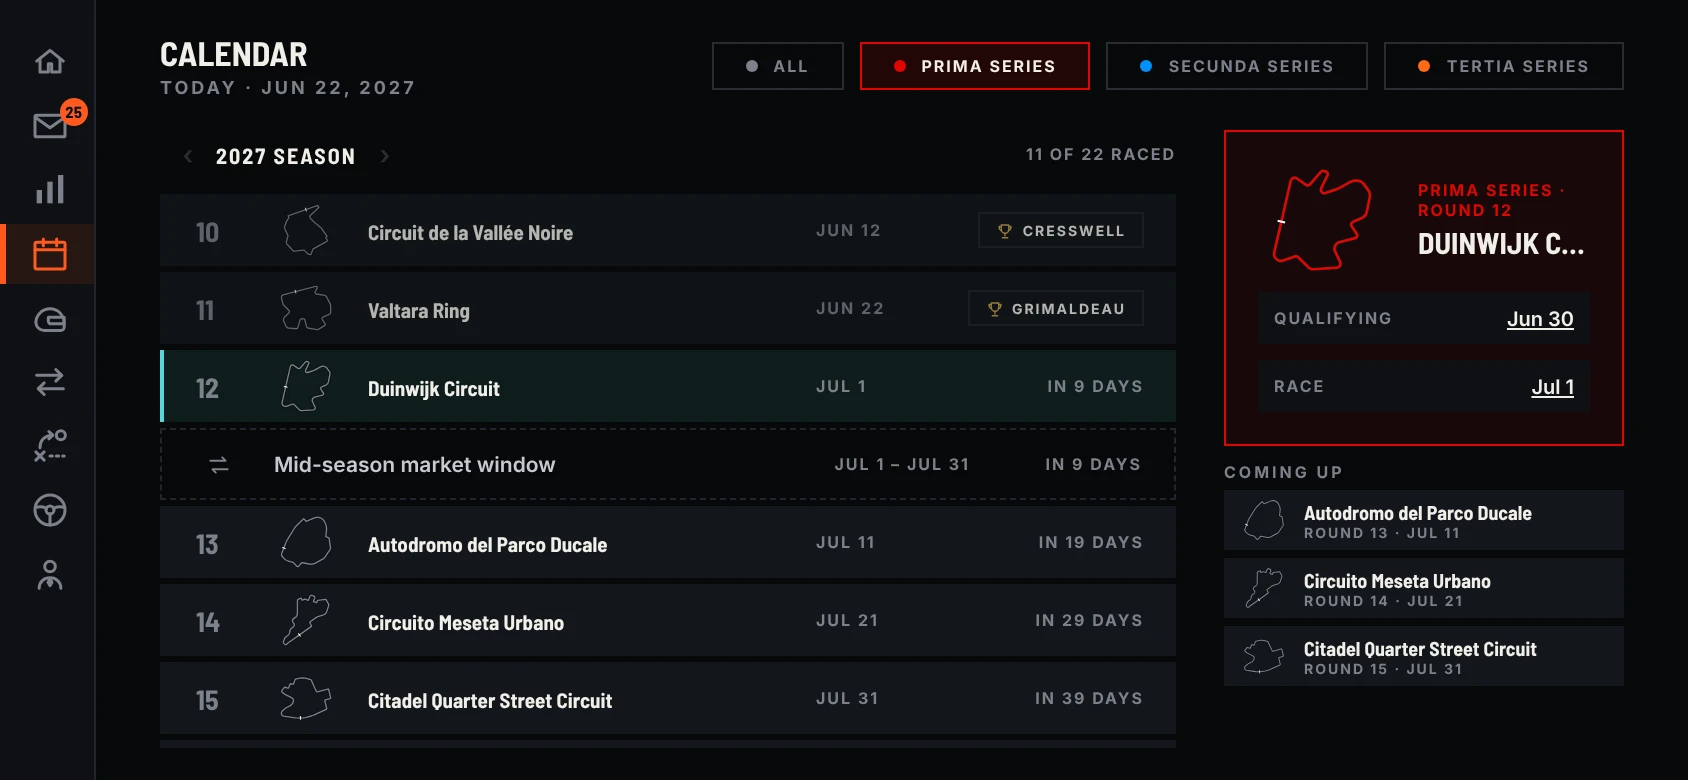Open the Jun 30 qualifying date link
This screenshot has width=1688, height=780.
pos(1540,319)
